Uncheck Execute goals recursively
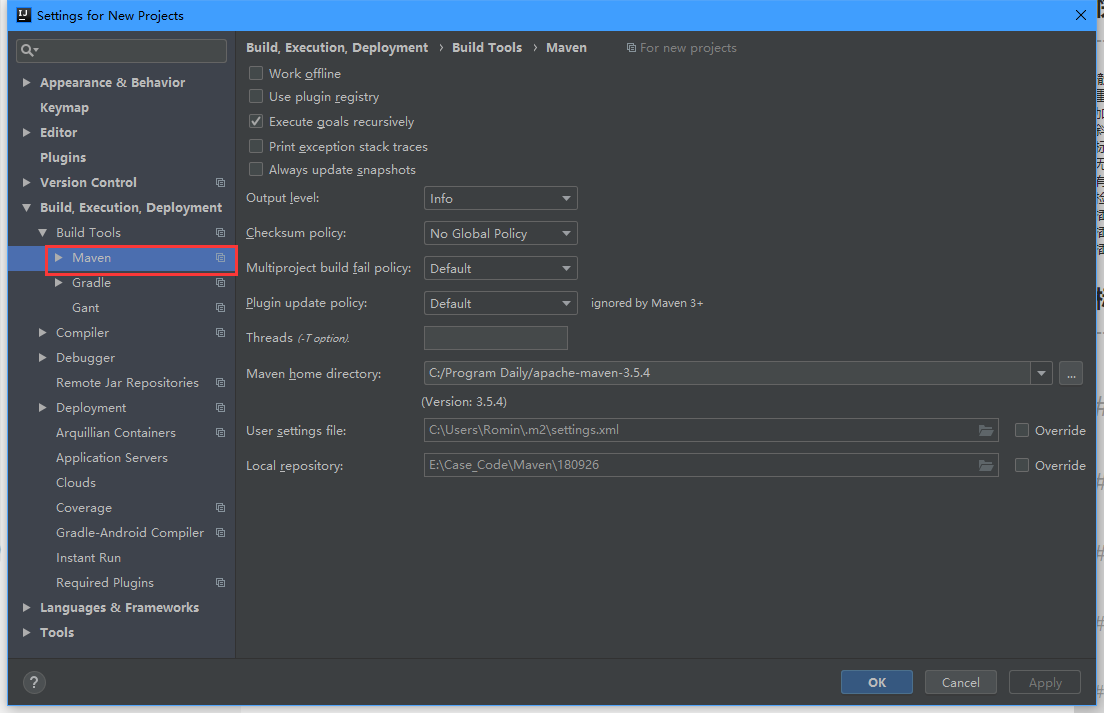Screen dimensions: 1104x713 [x=256, y=121]
